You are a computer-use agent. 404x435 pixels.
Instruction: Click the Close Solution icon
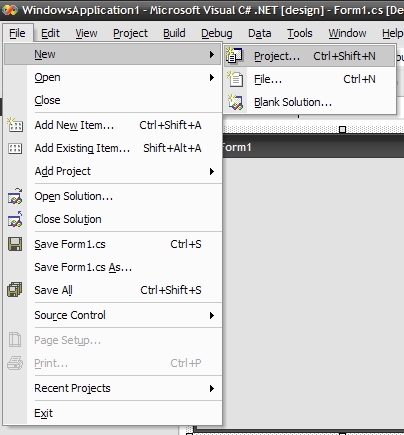pyautogui.click(x=15, y=219)
